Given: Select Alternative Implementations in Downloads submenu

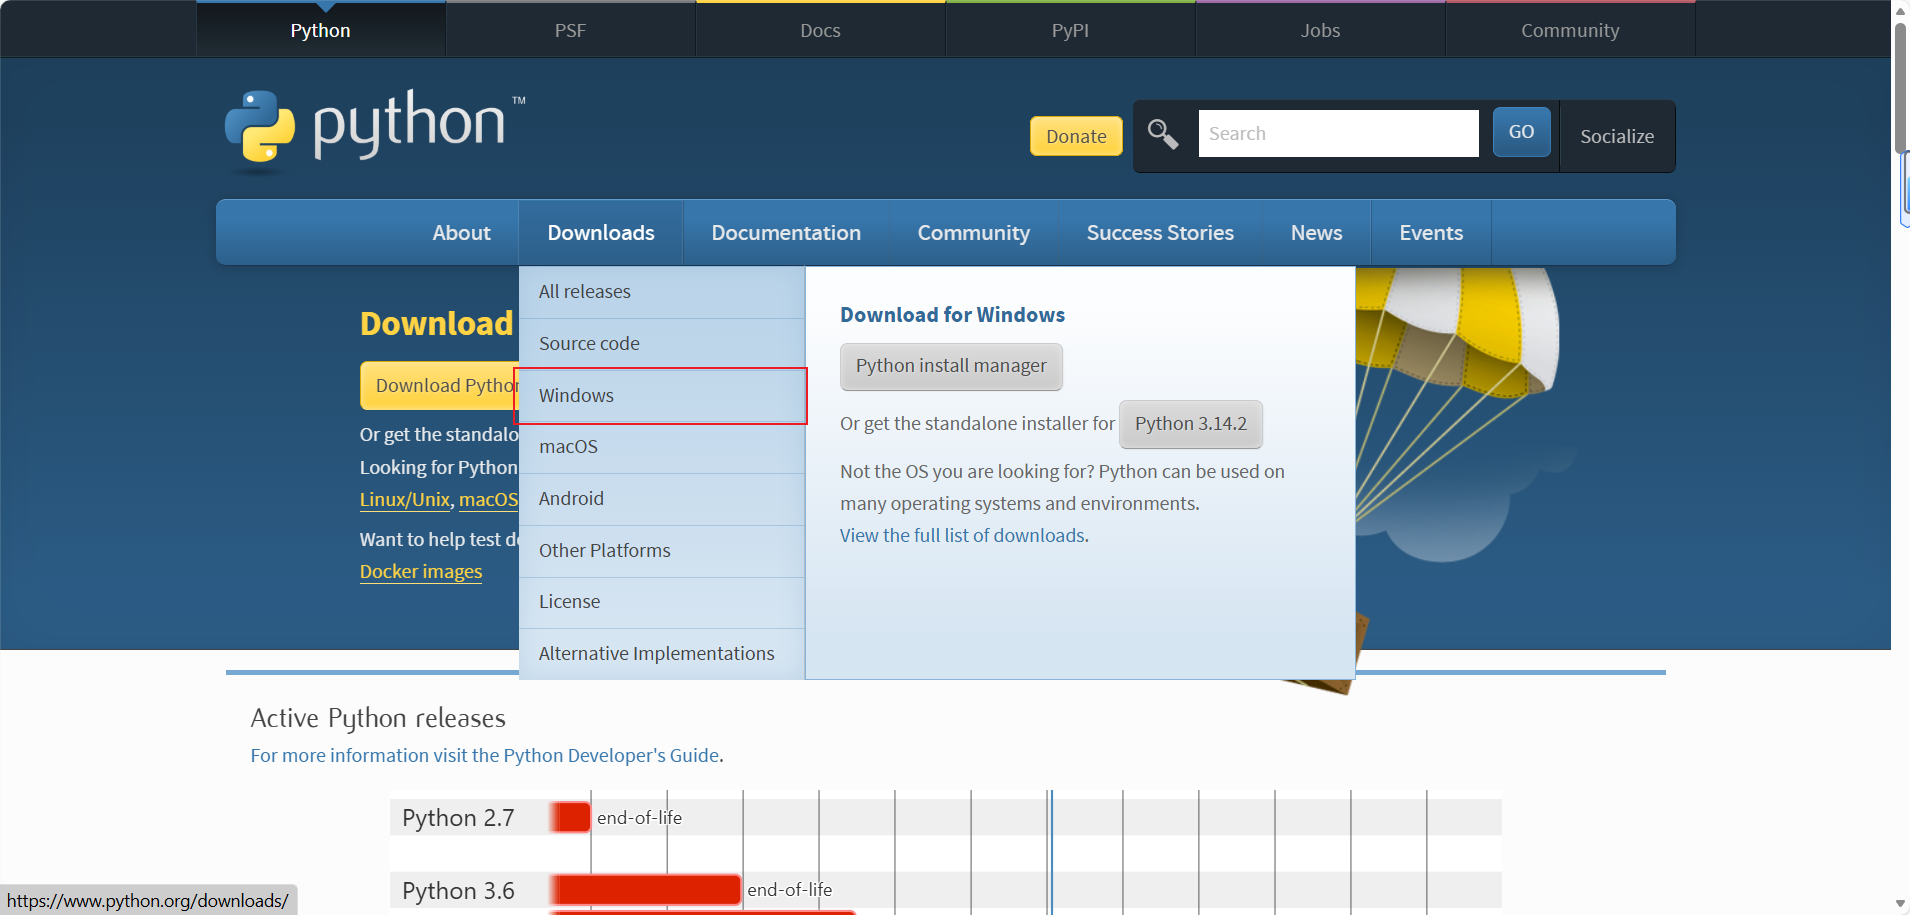Looking at the screenshot, I should 662,654.
